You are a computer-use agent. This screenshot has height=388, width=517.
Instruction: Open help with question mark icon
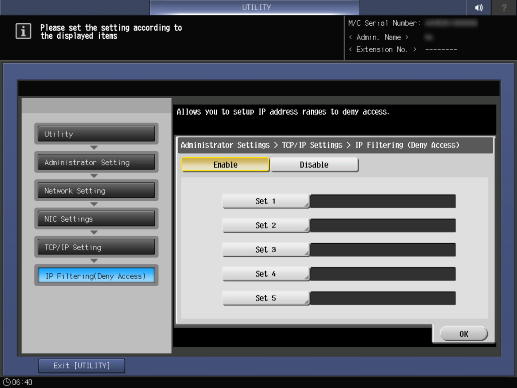504,7
